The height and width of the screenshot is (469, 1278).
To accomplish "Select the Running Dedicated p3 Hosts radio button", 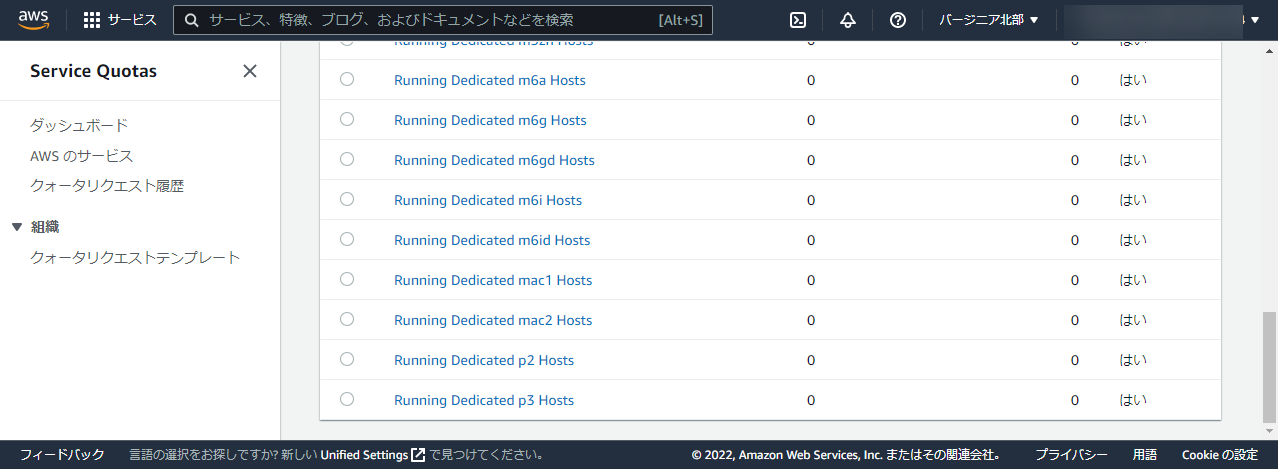I will 347,399.
